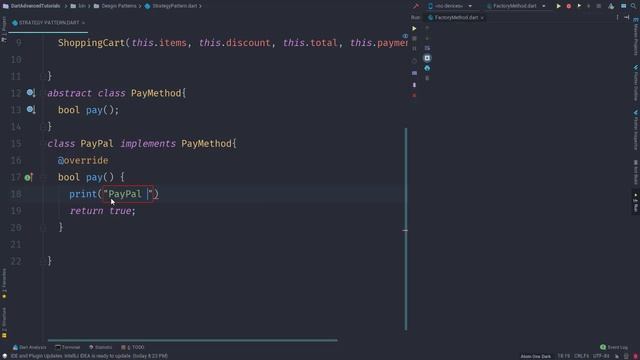
Task: Open the Favorites sidebar tab
Action: [x=4, y=284]
